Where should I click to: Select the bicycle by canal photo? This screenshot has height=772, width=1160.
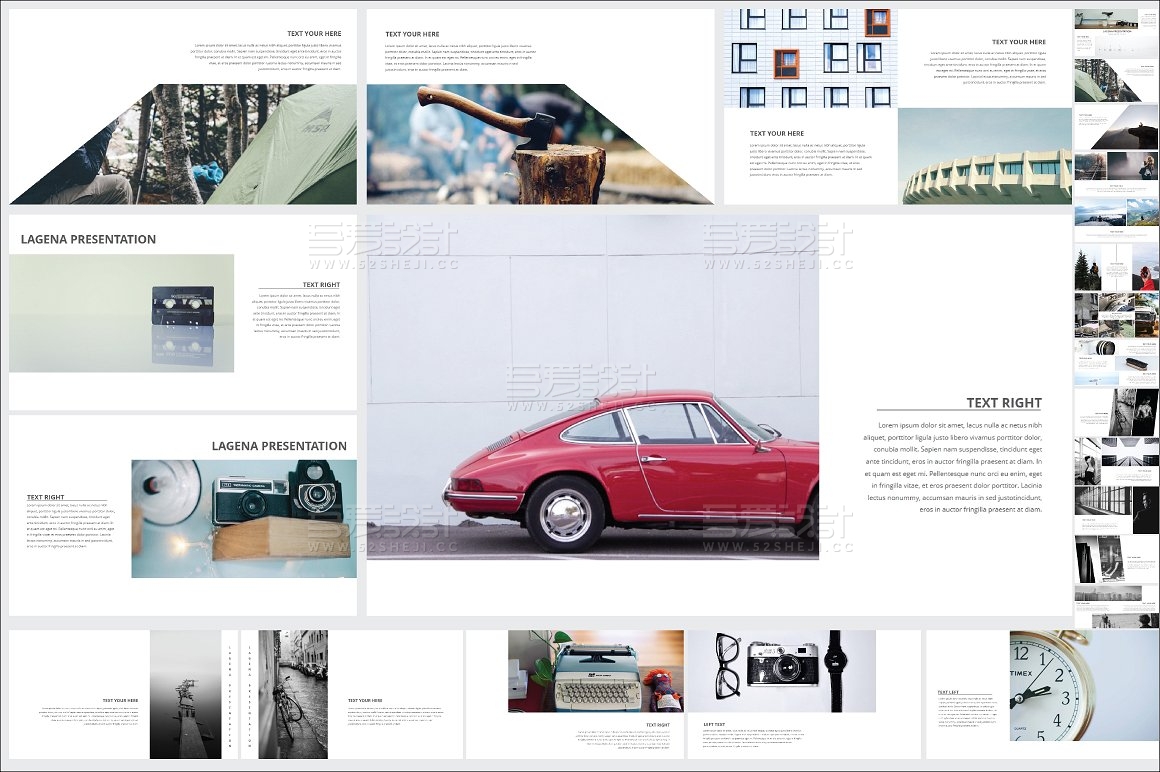292,694
